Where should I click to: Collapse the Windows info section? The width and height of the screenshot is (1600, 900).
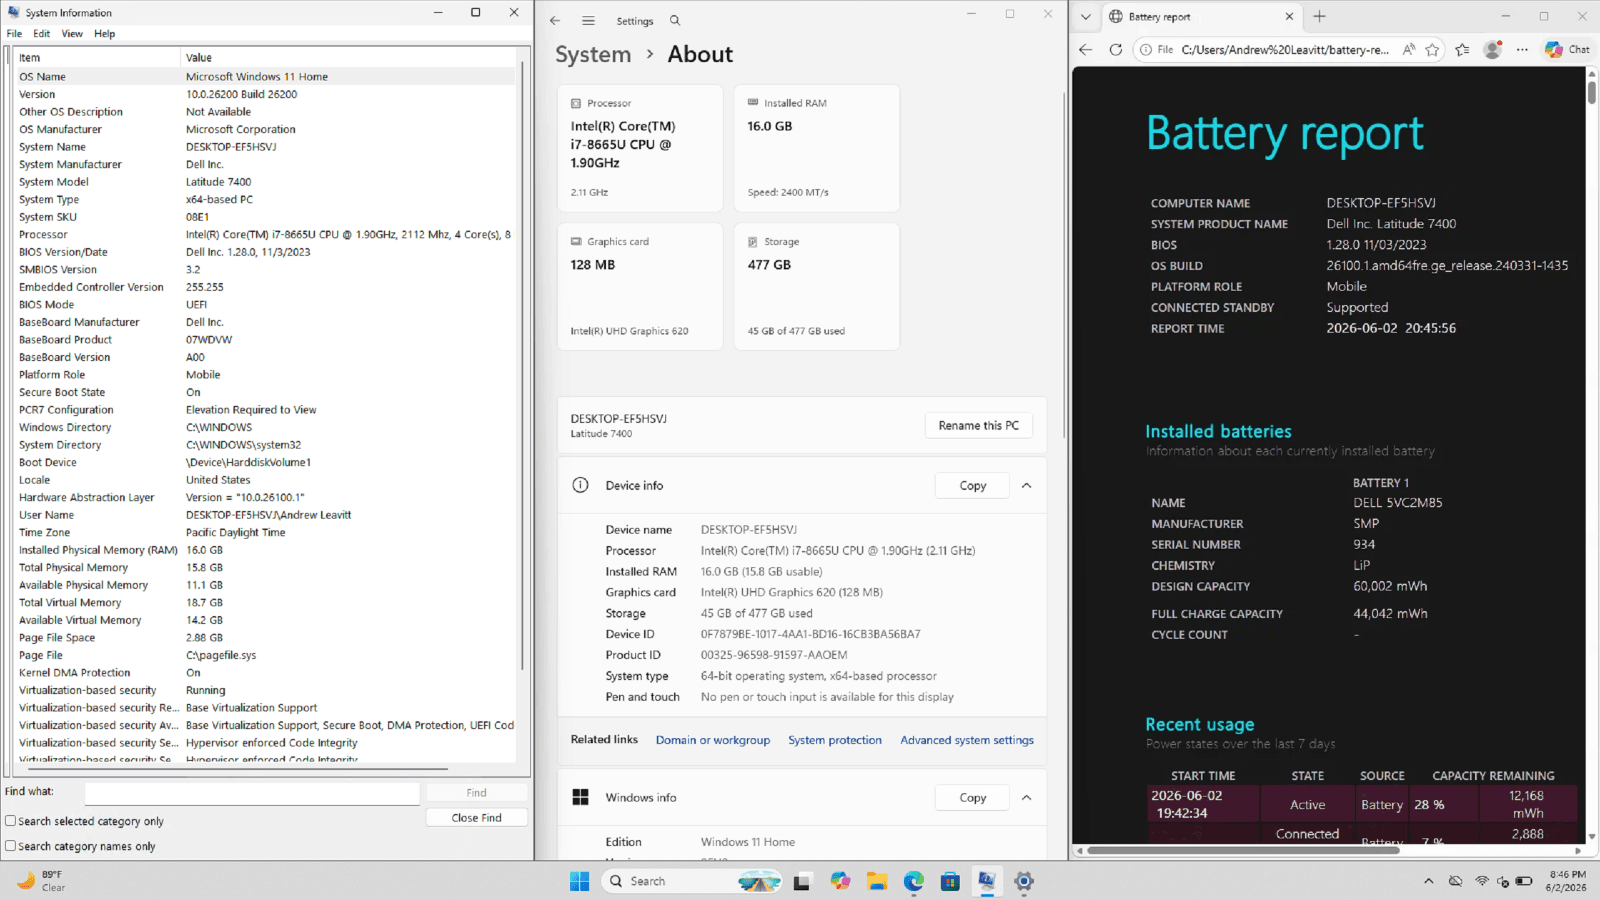[x=1026, y=797]
